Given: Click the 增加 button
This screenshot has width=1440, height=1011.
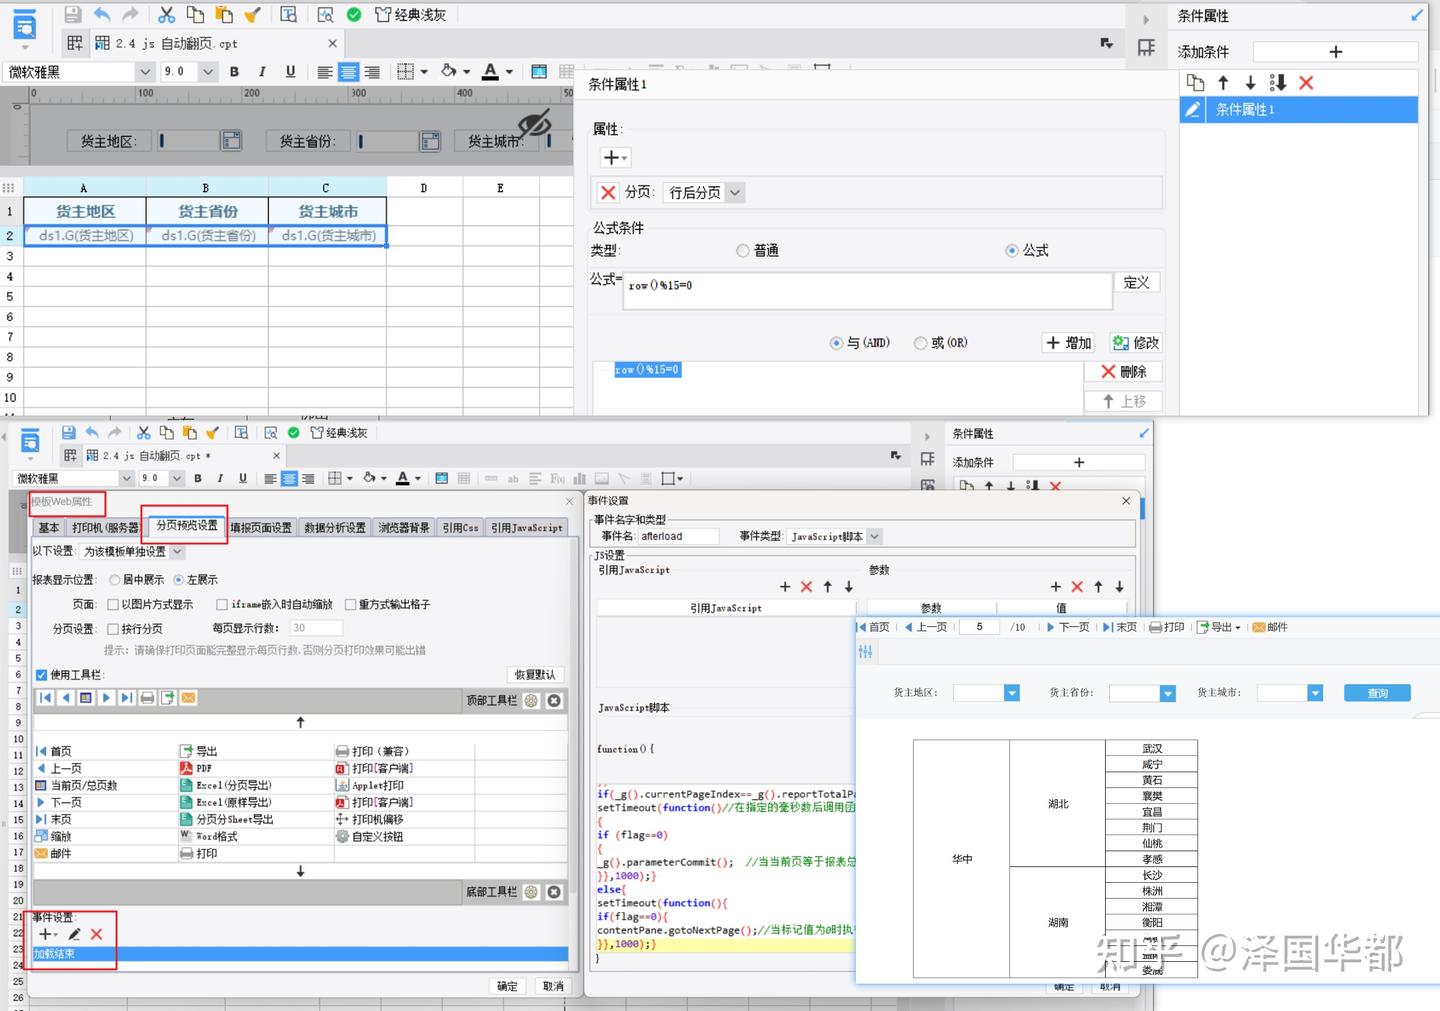Looking at the screenshot, I should 1069,343.
